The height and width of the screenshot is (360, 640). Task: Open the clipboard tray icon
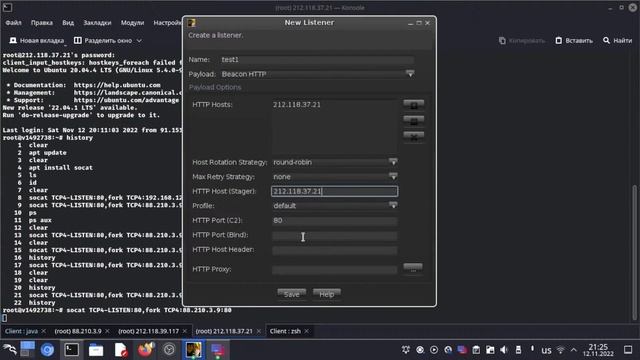[x=476, y=350]
